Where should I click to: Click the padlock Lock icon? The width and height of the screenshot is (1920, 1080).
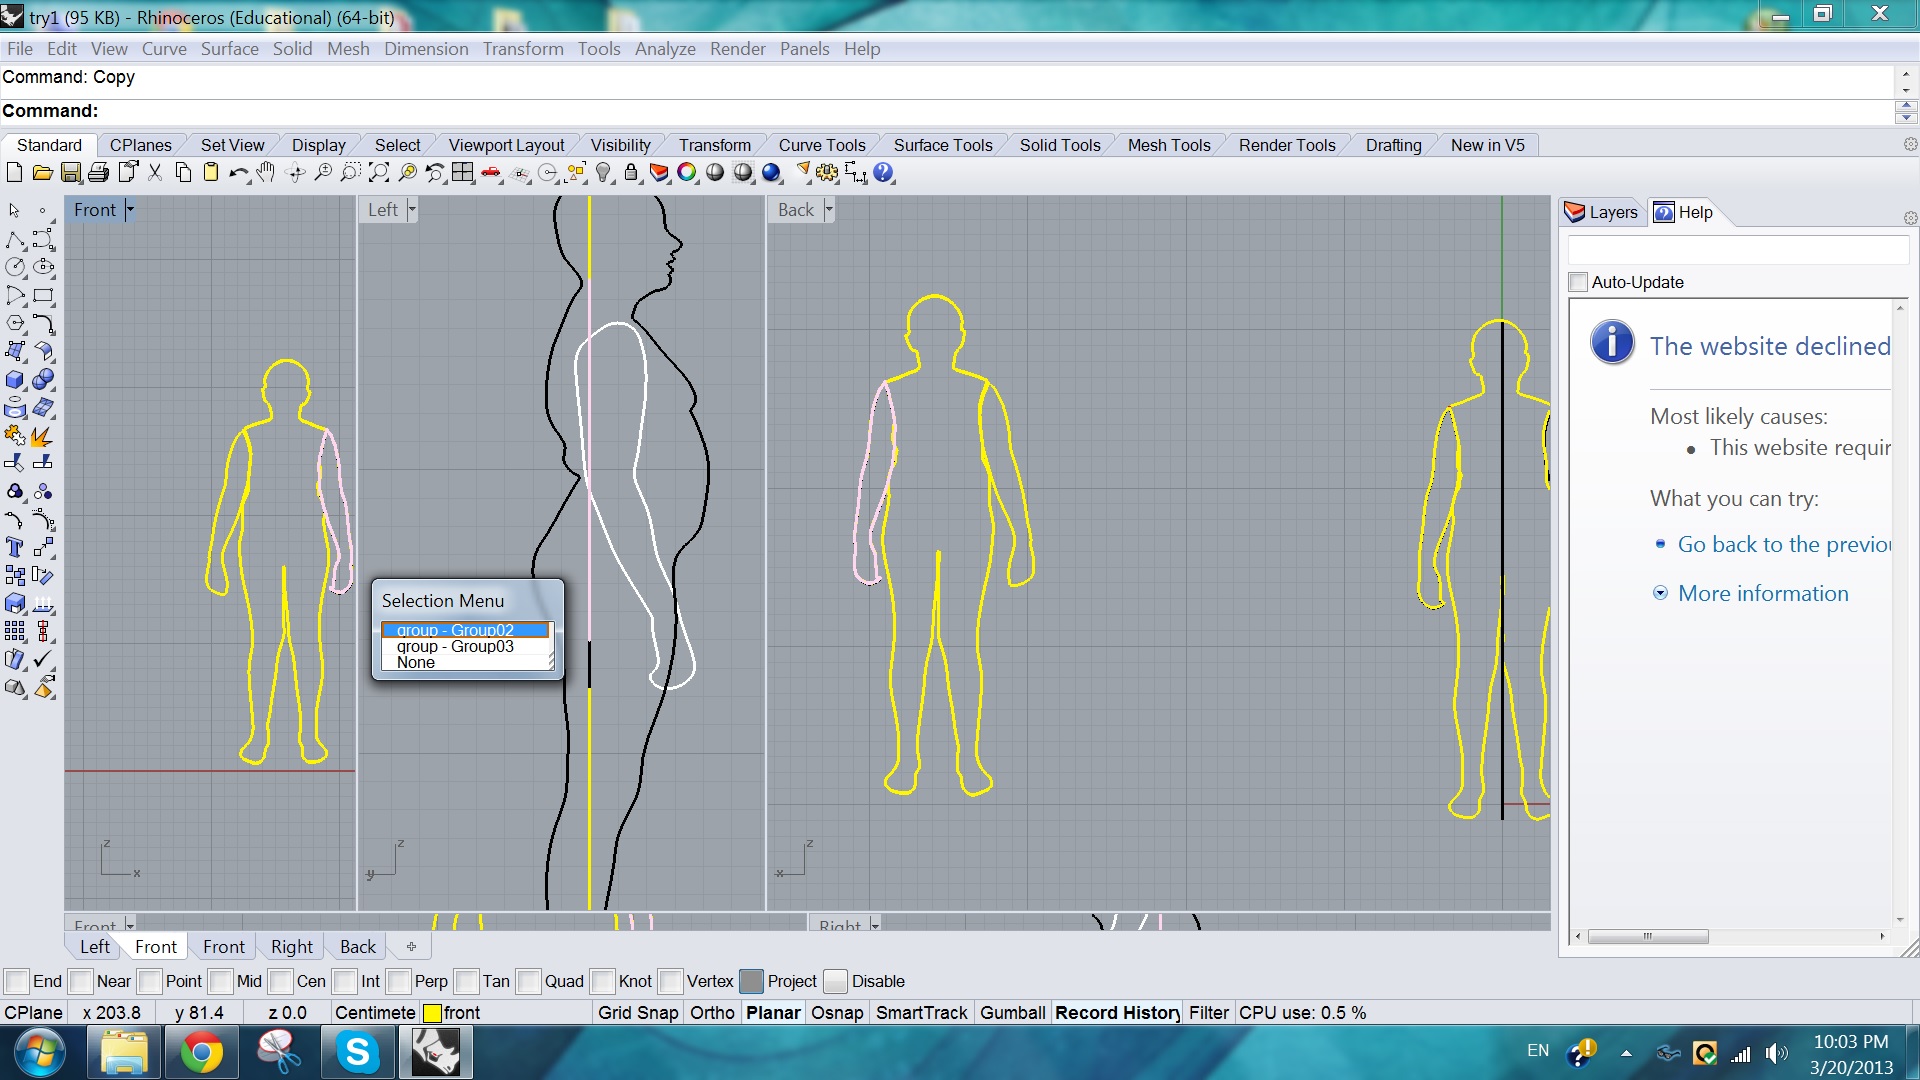(631, 173)
